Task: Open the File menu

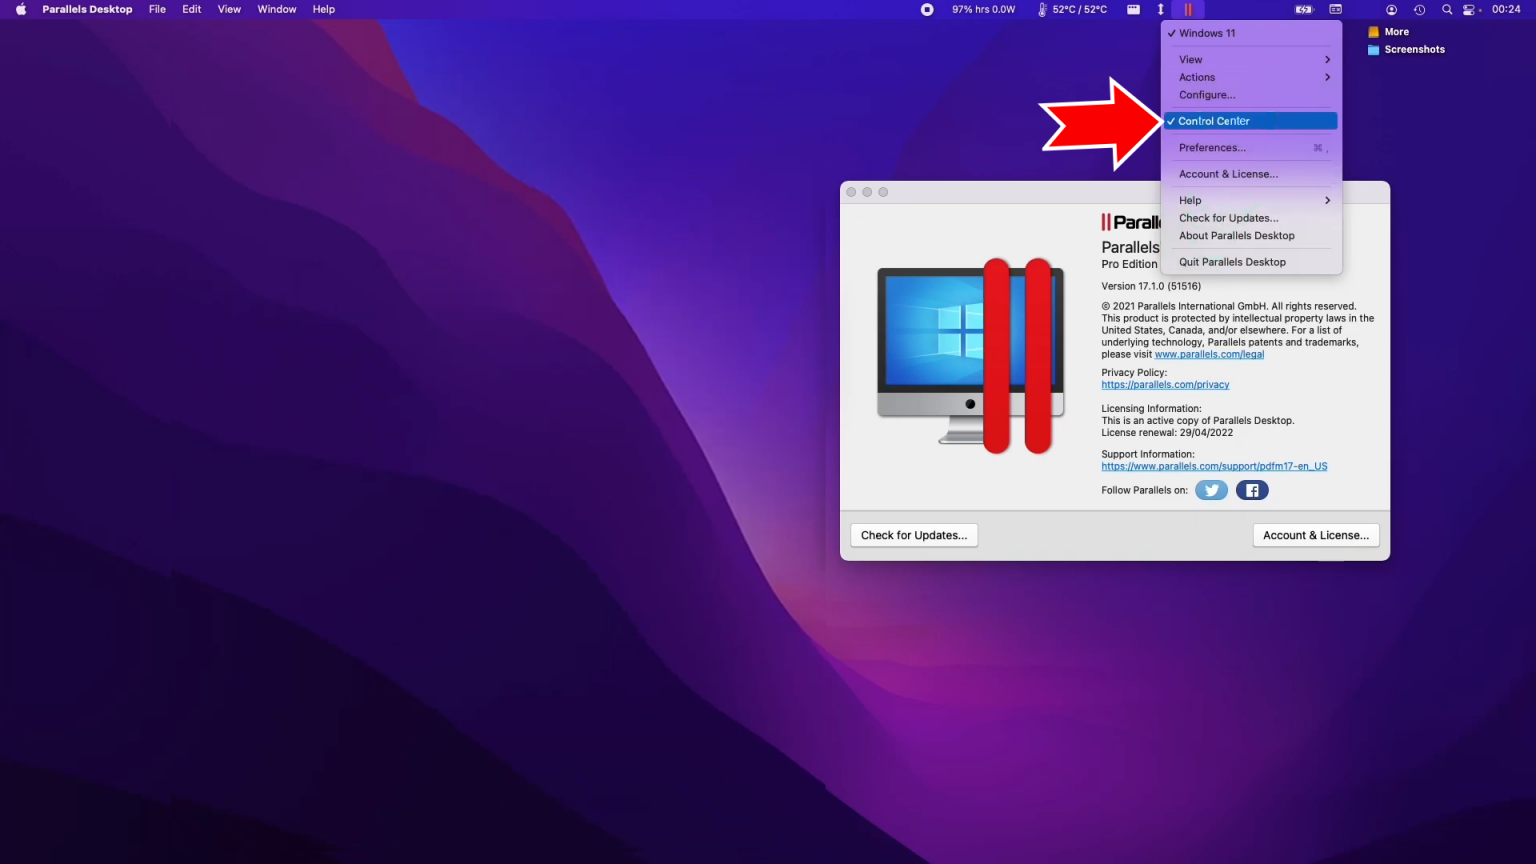Action: (157, 9)
